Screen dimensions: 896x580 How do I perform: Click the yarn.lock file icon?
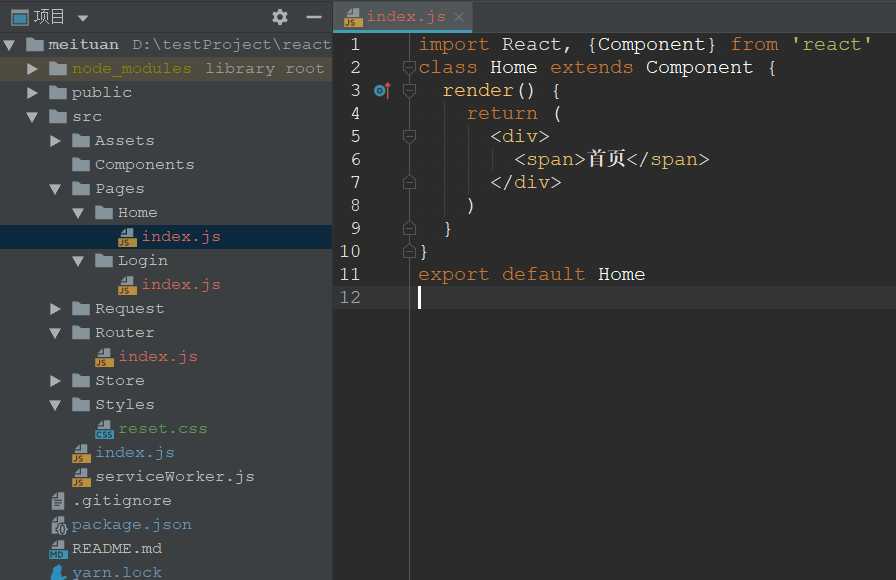pyautogui.click(x=58, y=573)
